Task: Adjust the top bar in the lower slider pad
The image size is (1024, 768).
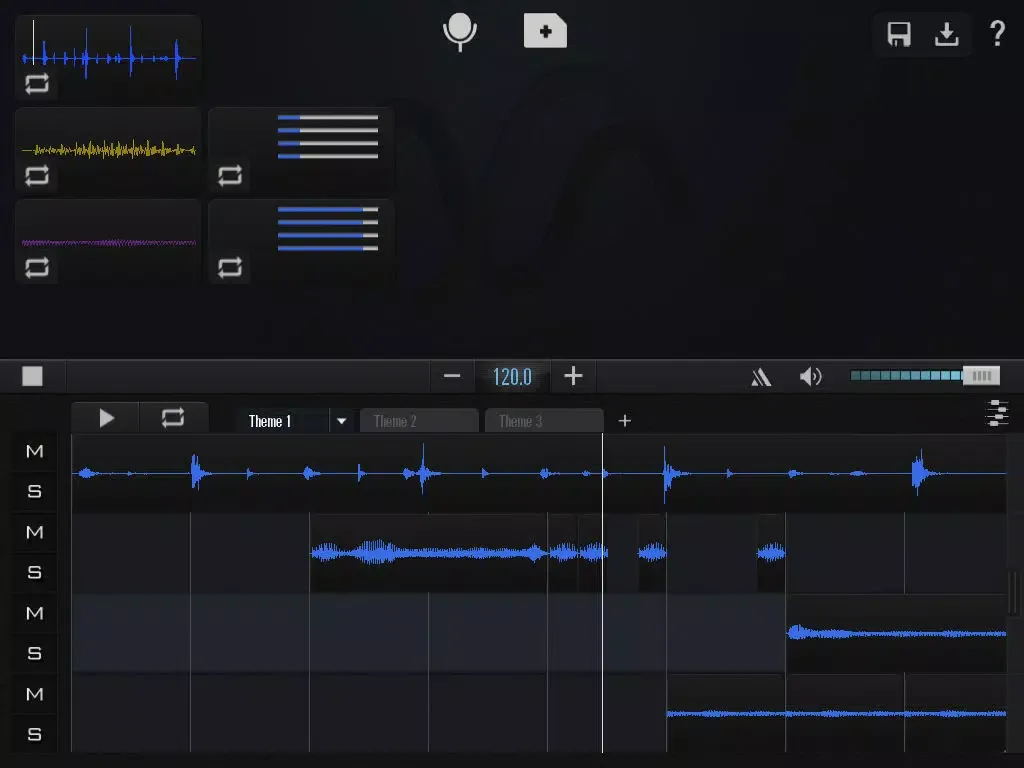Action: pyautogui.click(x=328, y=210)
